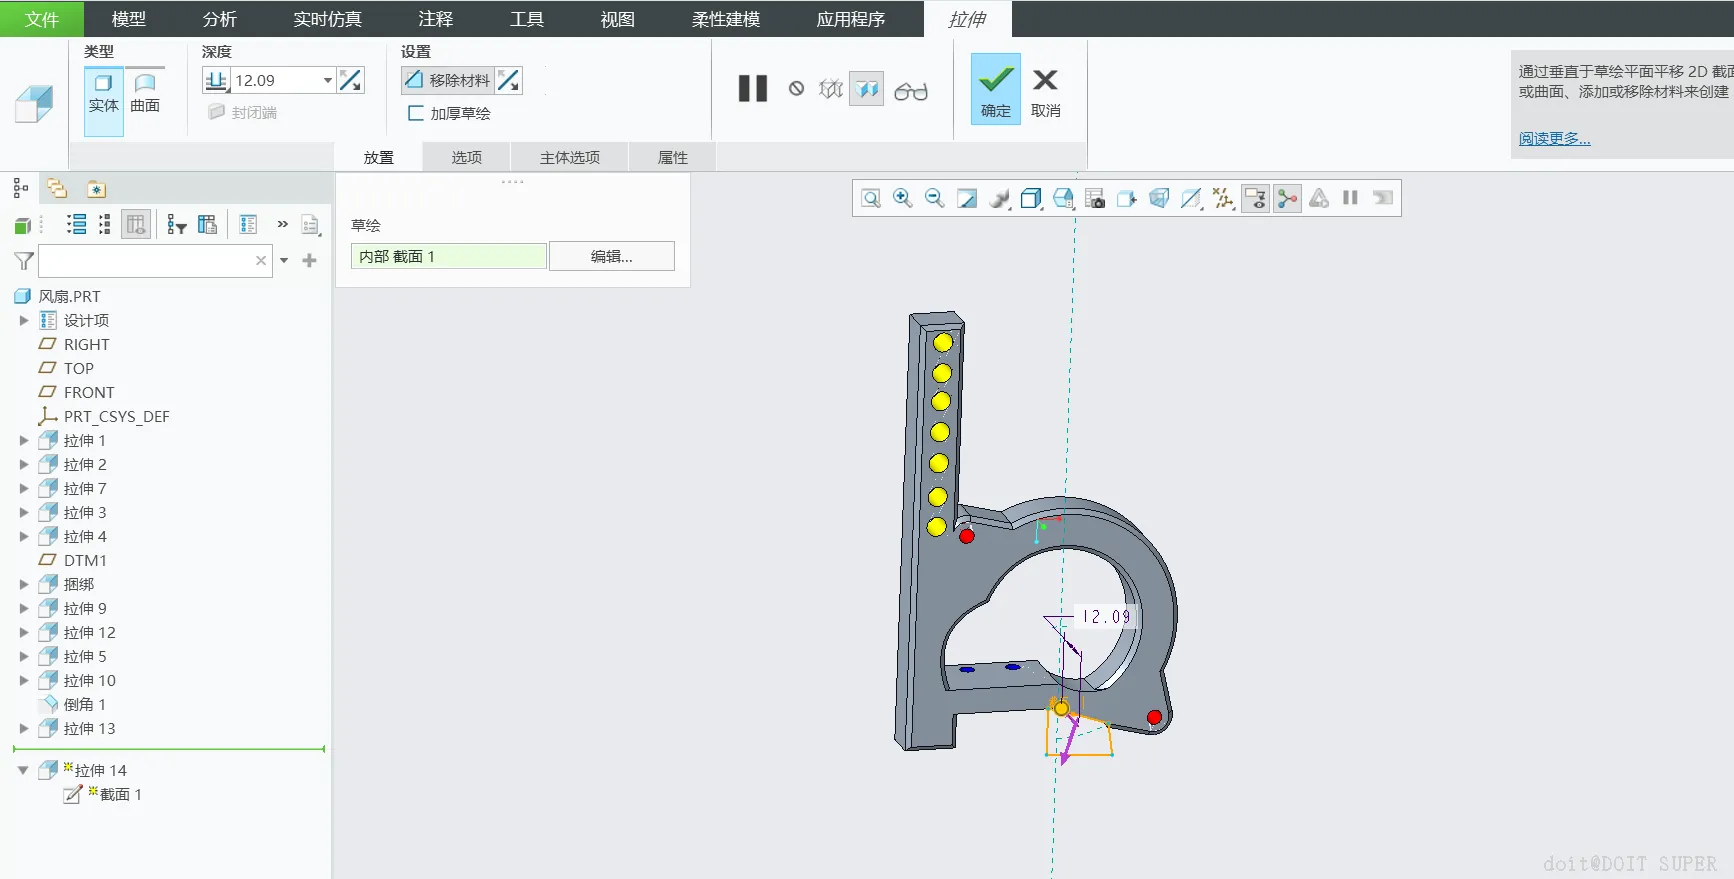Click the saved orientations box icon
This screenshot has width=1734, height=879.
[x=1031, y=198]
